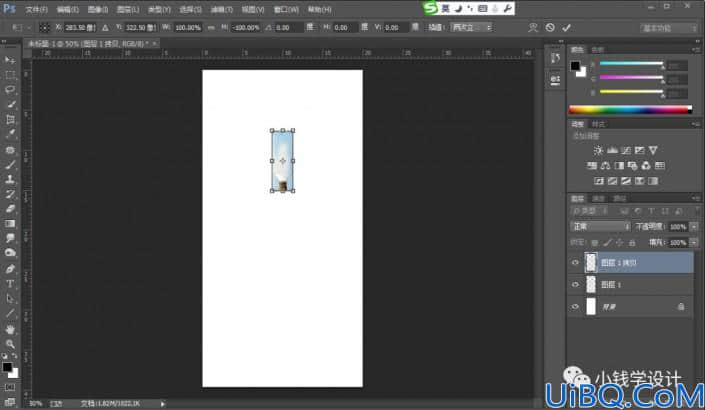
Task: Swap foreground and background colors
Action: [x=15, y=356]
